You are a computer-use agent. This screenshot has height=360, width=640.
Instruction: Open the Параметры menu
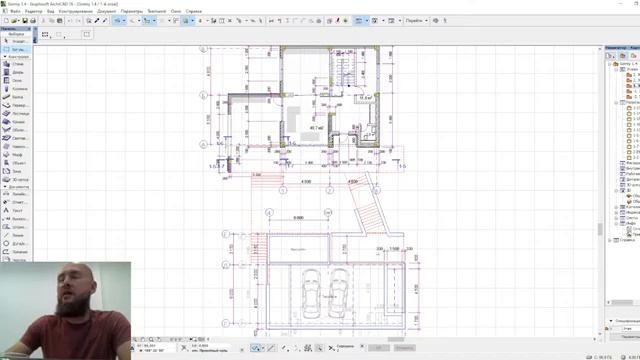[132, 11]
